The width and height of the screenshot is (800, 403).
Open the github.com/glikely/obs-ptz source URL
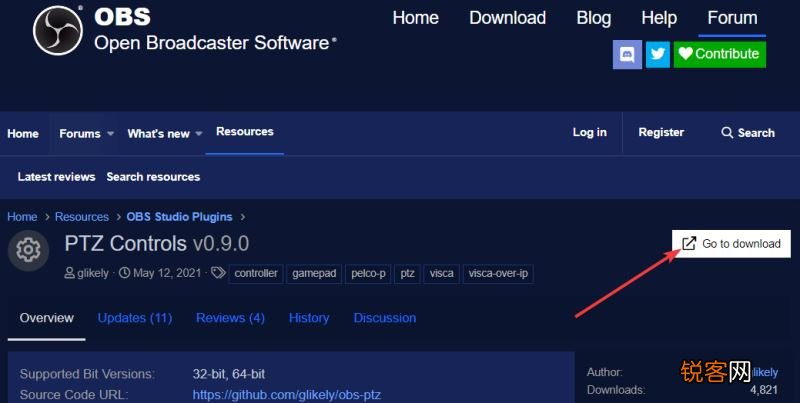287,395
